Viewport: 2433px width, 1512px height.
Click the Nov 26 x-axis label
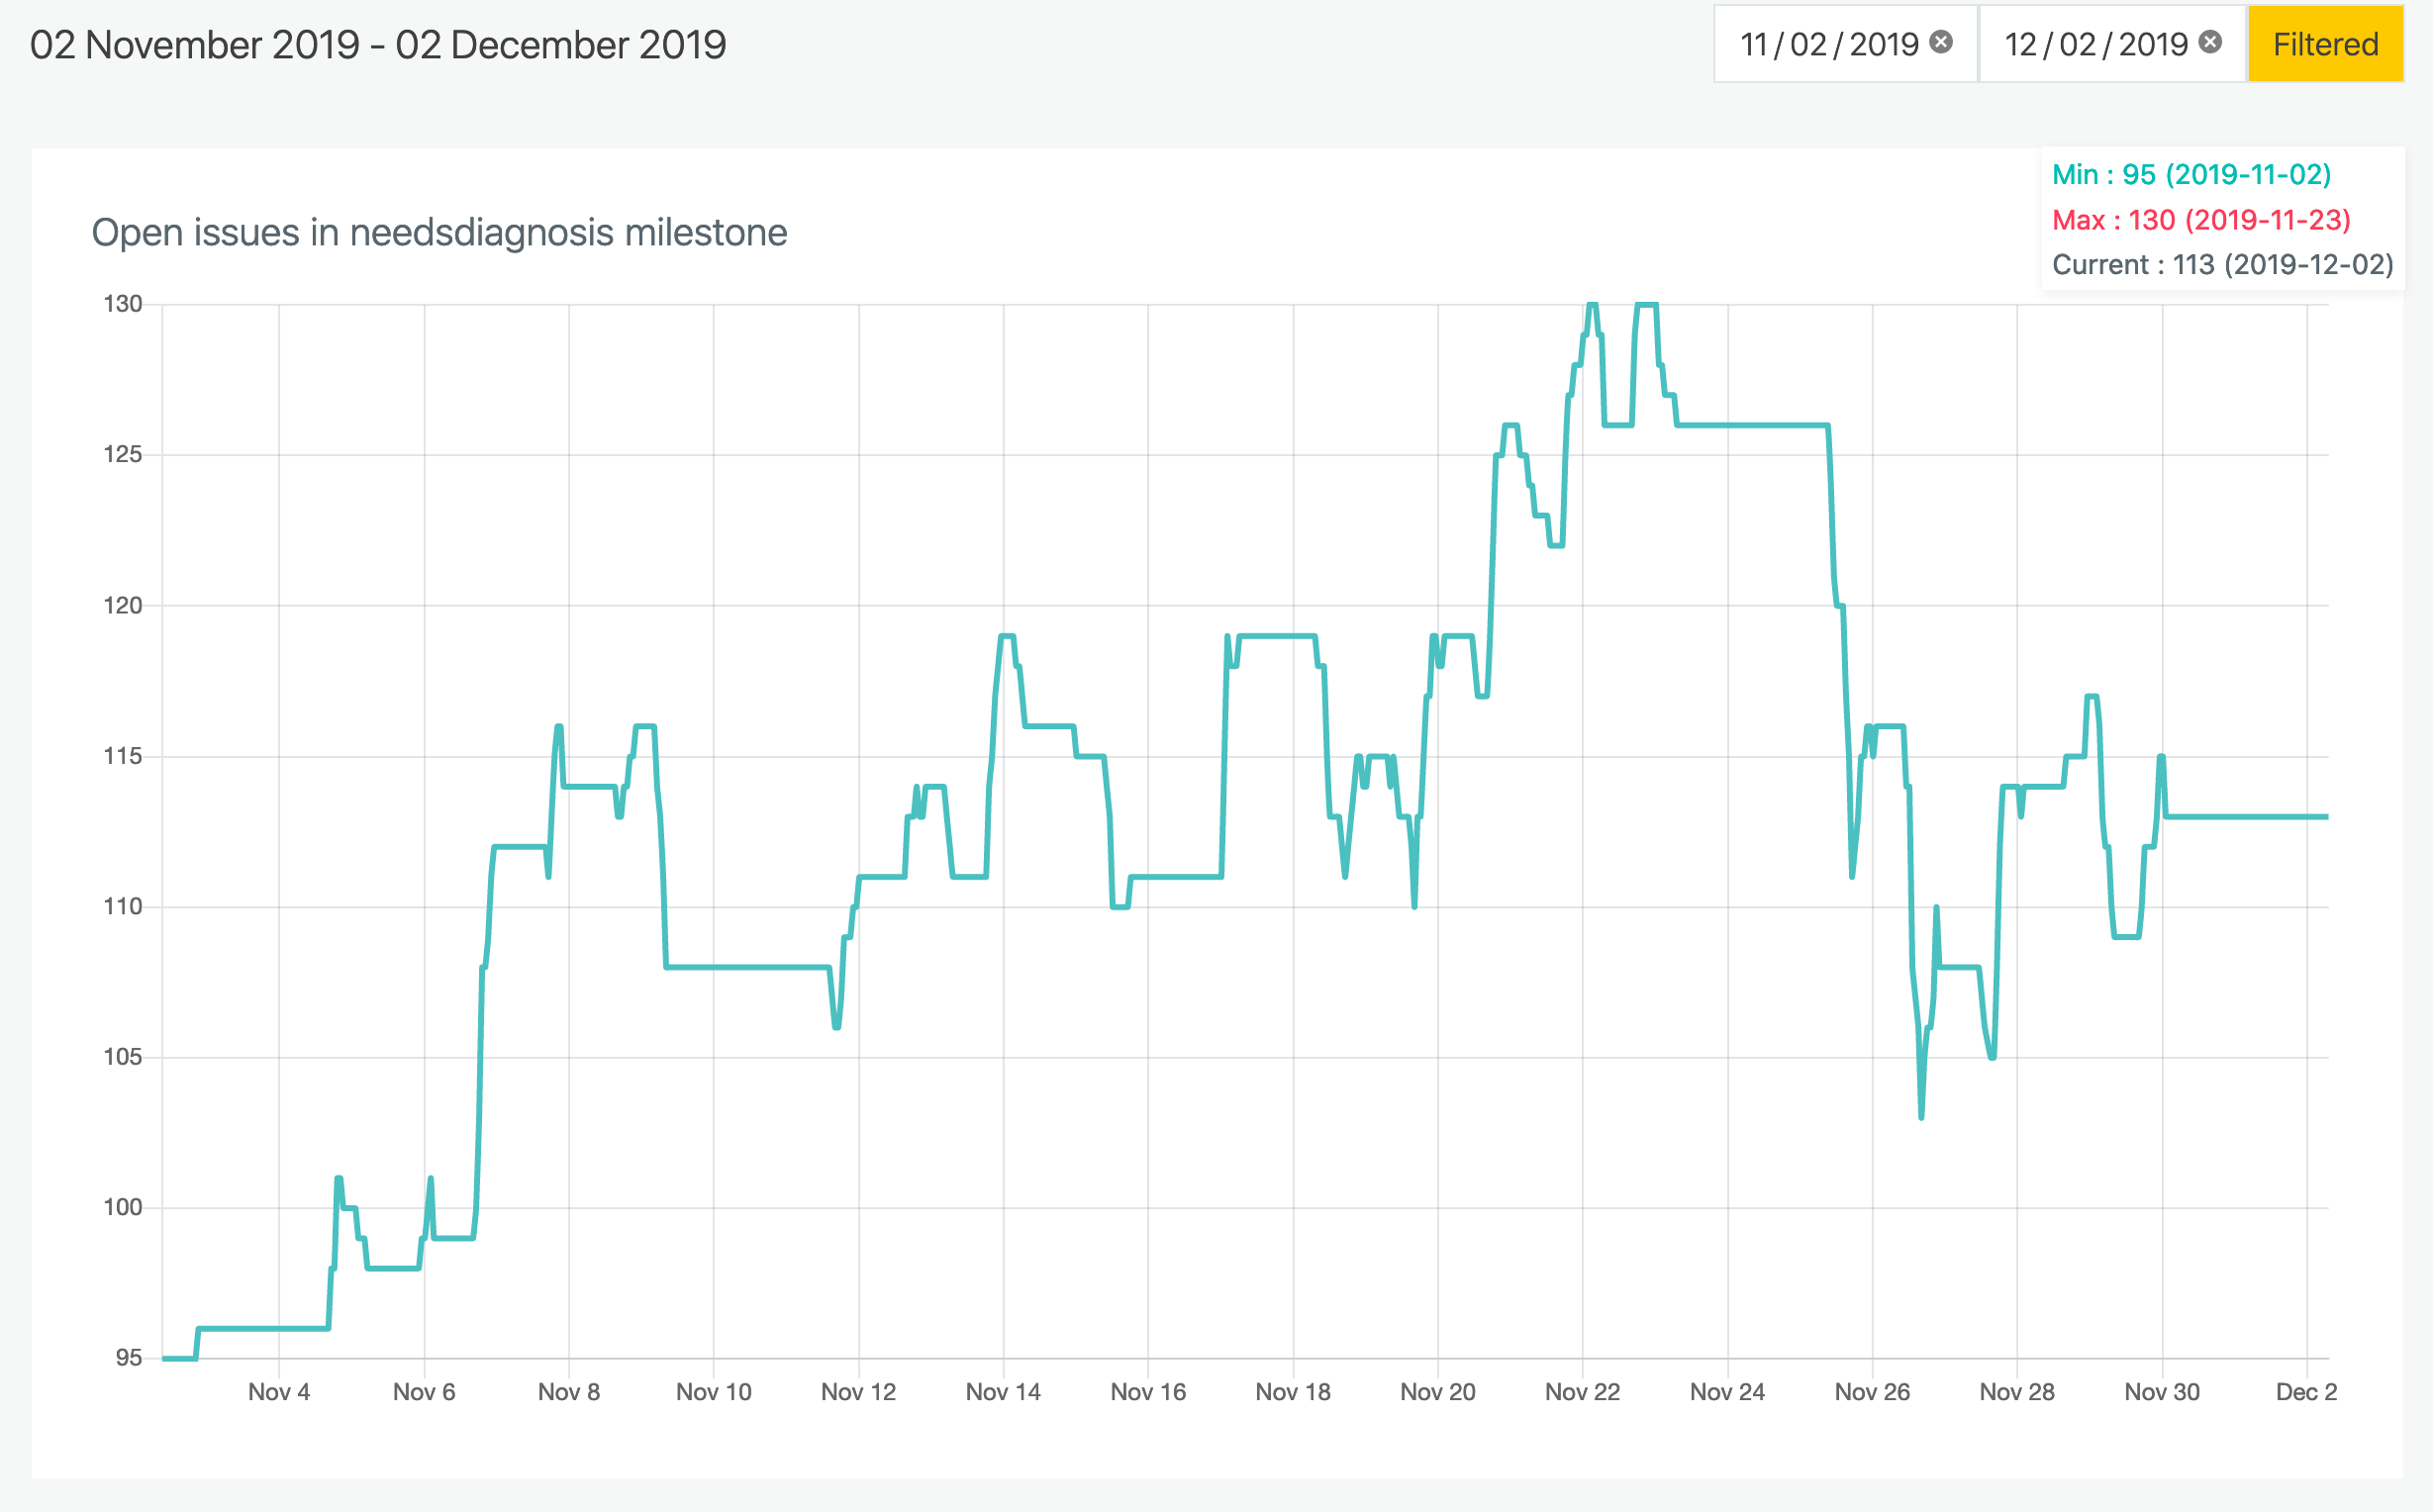click(x=1872, y=1392)
